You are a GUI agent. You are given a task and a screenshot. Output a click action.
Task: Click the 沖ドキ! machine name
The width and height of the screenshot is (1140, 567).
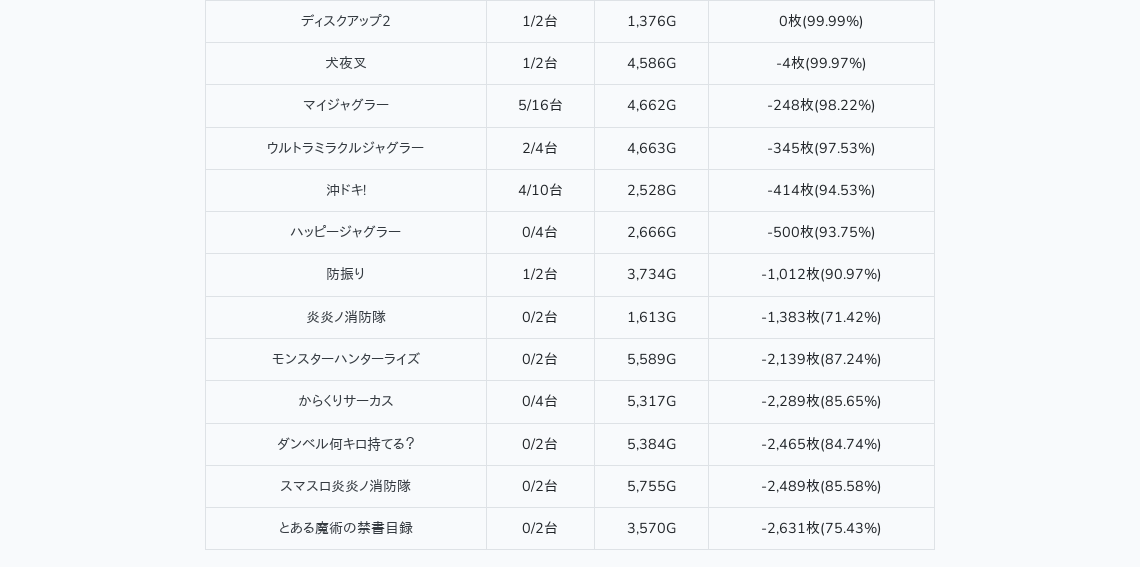(345, 190)
